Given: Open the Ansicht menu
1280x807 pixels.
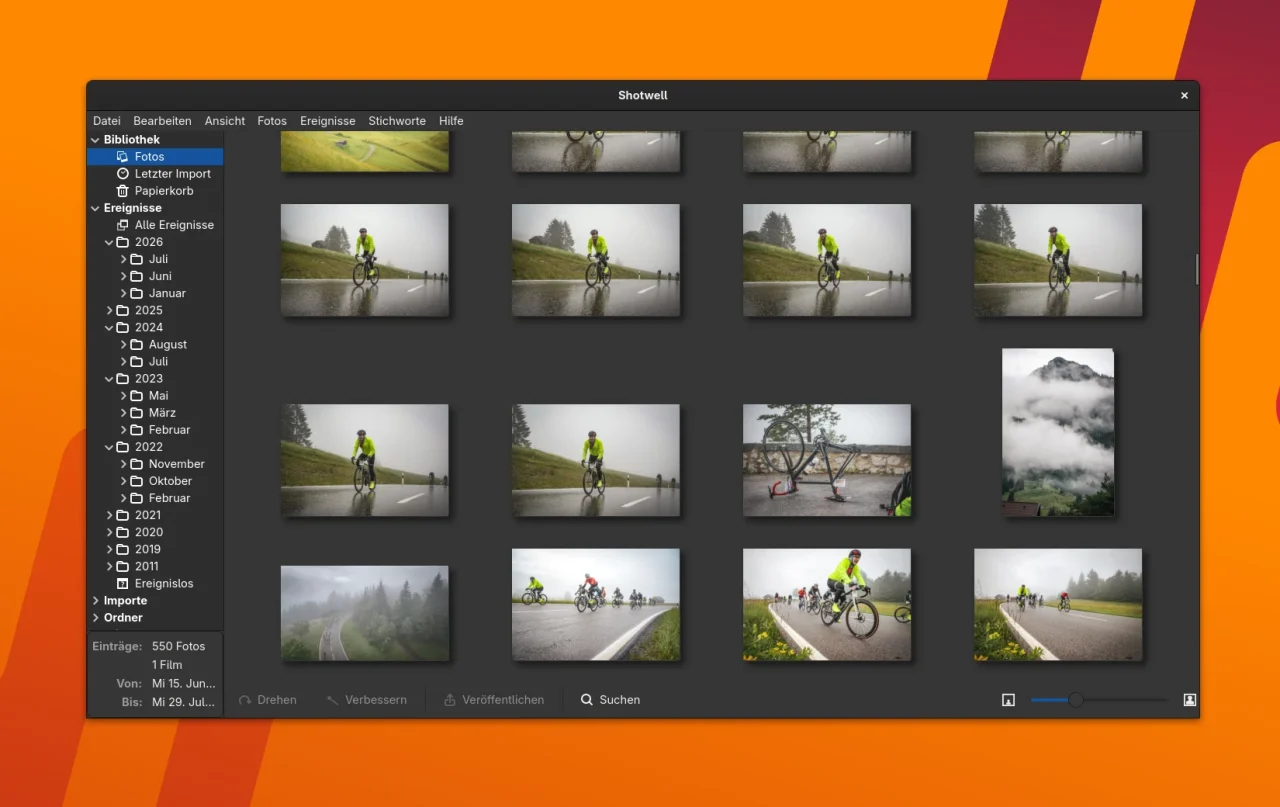Looking at the screenshot, I should tap(225, 121).
